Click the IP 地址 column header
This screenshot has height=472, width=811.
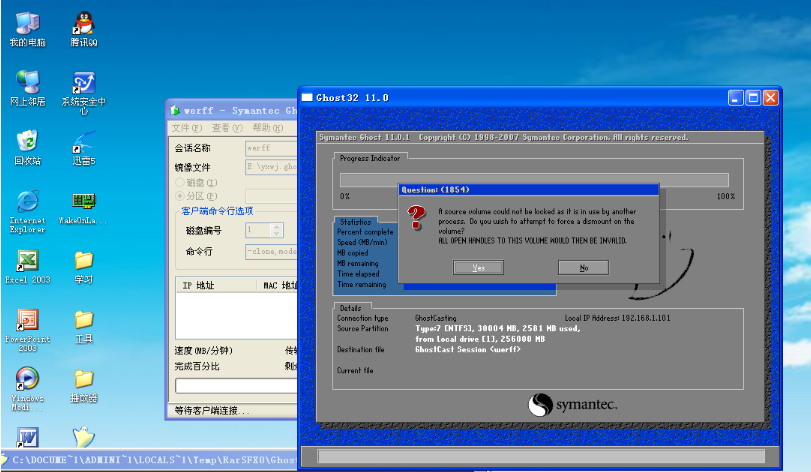(x=217, y=285)
